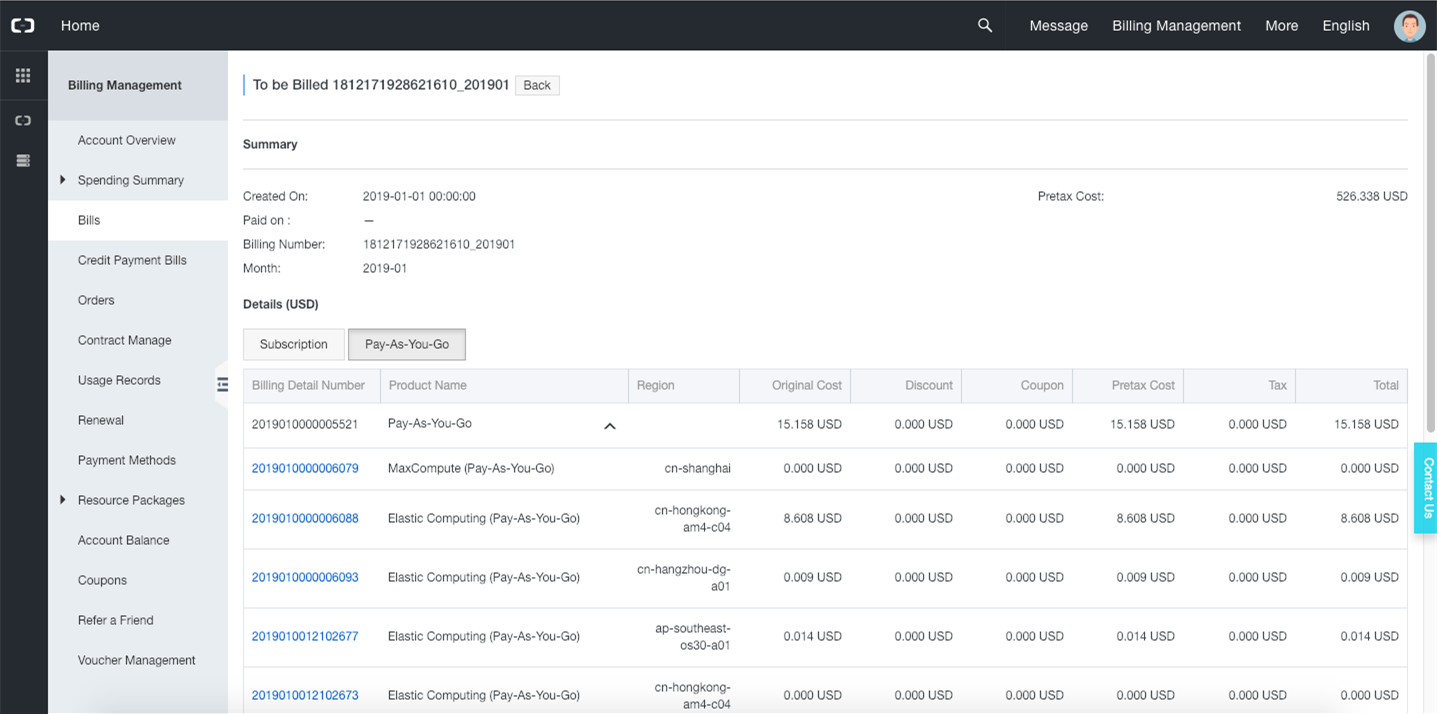1437x714 pixels.
Task: Open billing detail 2019010000006093
Action: click(305, 577)
